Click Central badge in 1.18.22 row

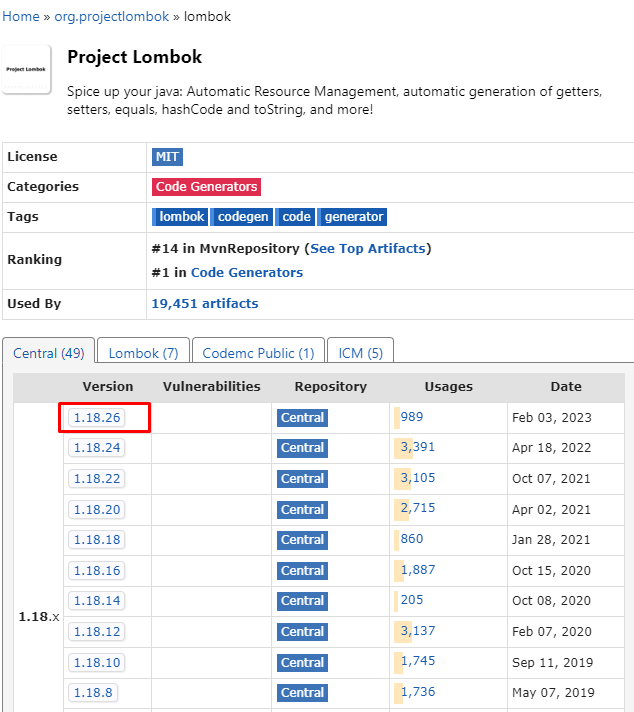(x=302, y=479)
